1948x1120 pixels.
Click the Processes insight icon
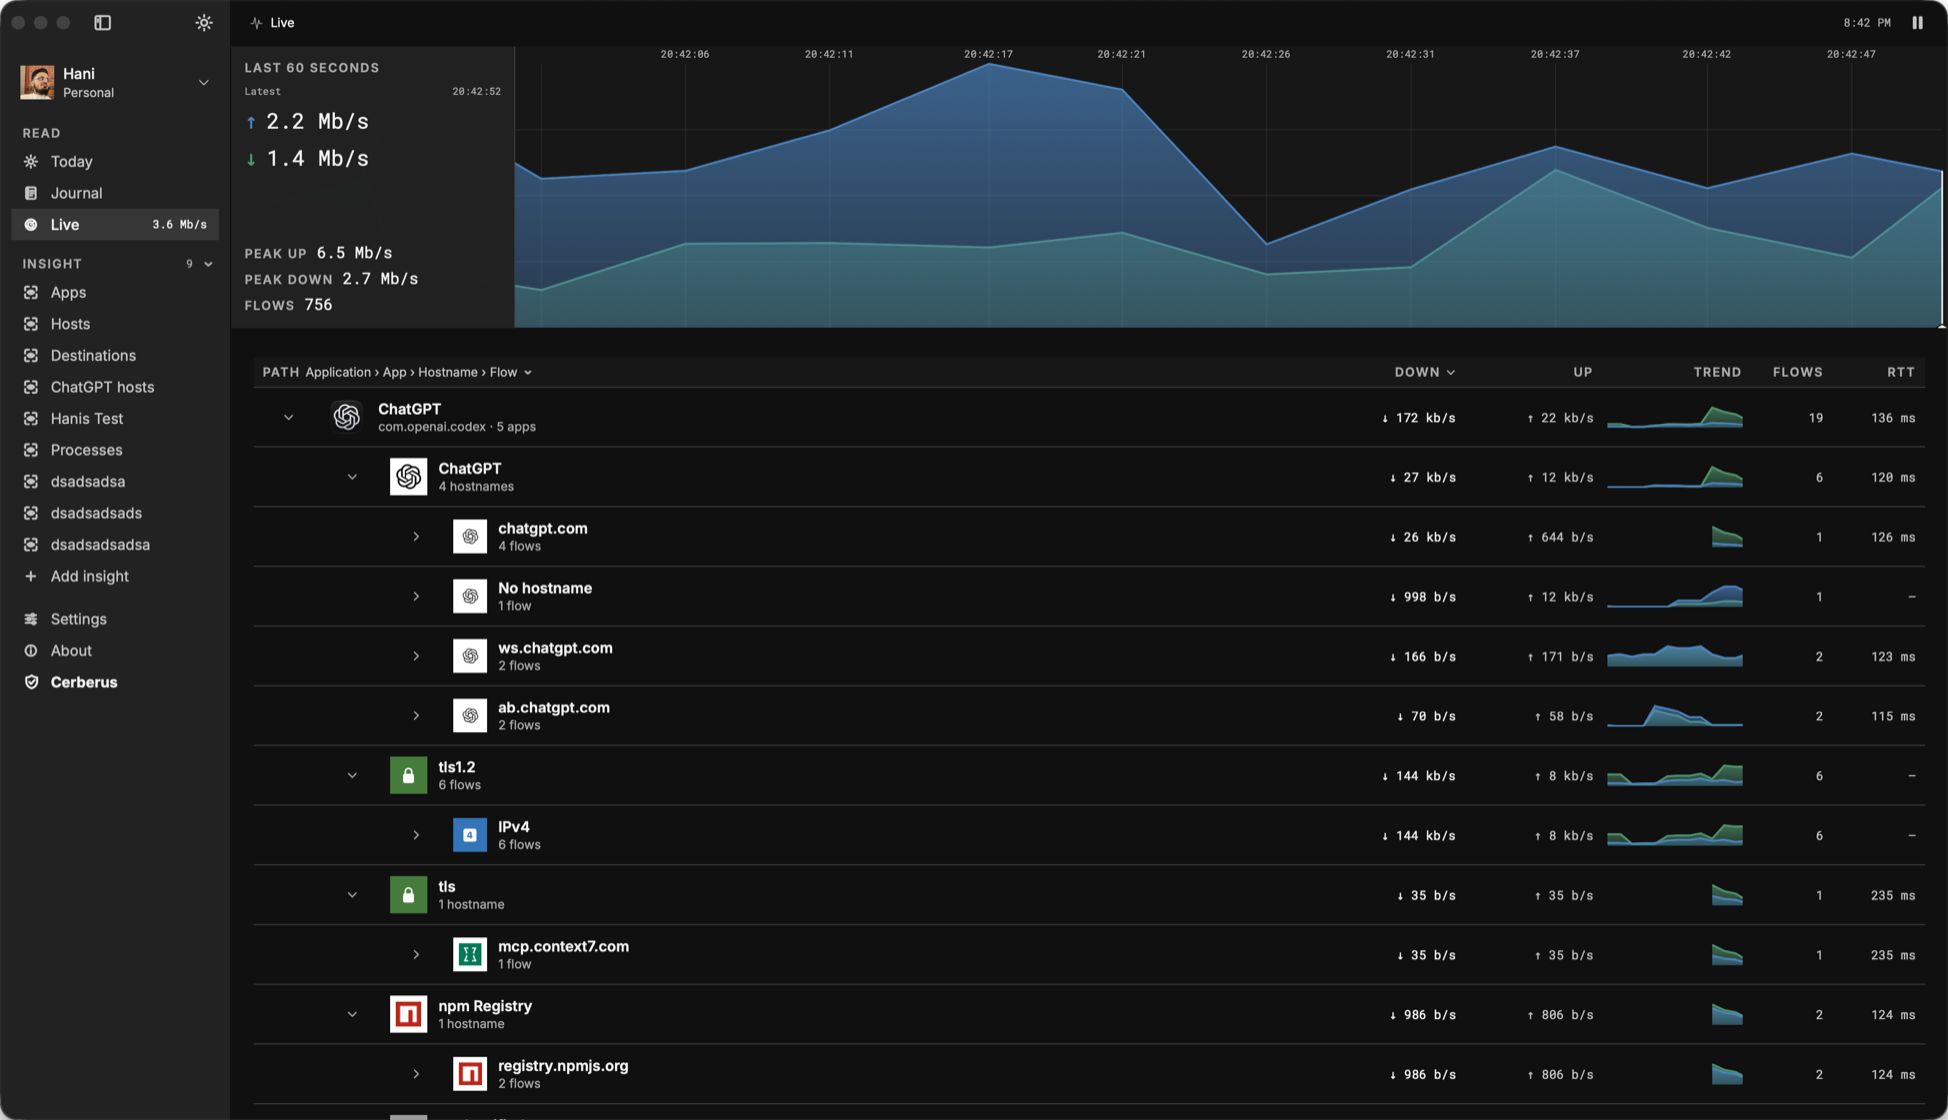(x=31, y=450)
